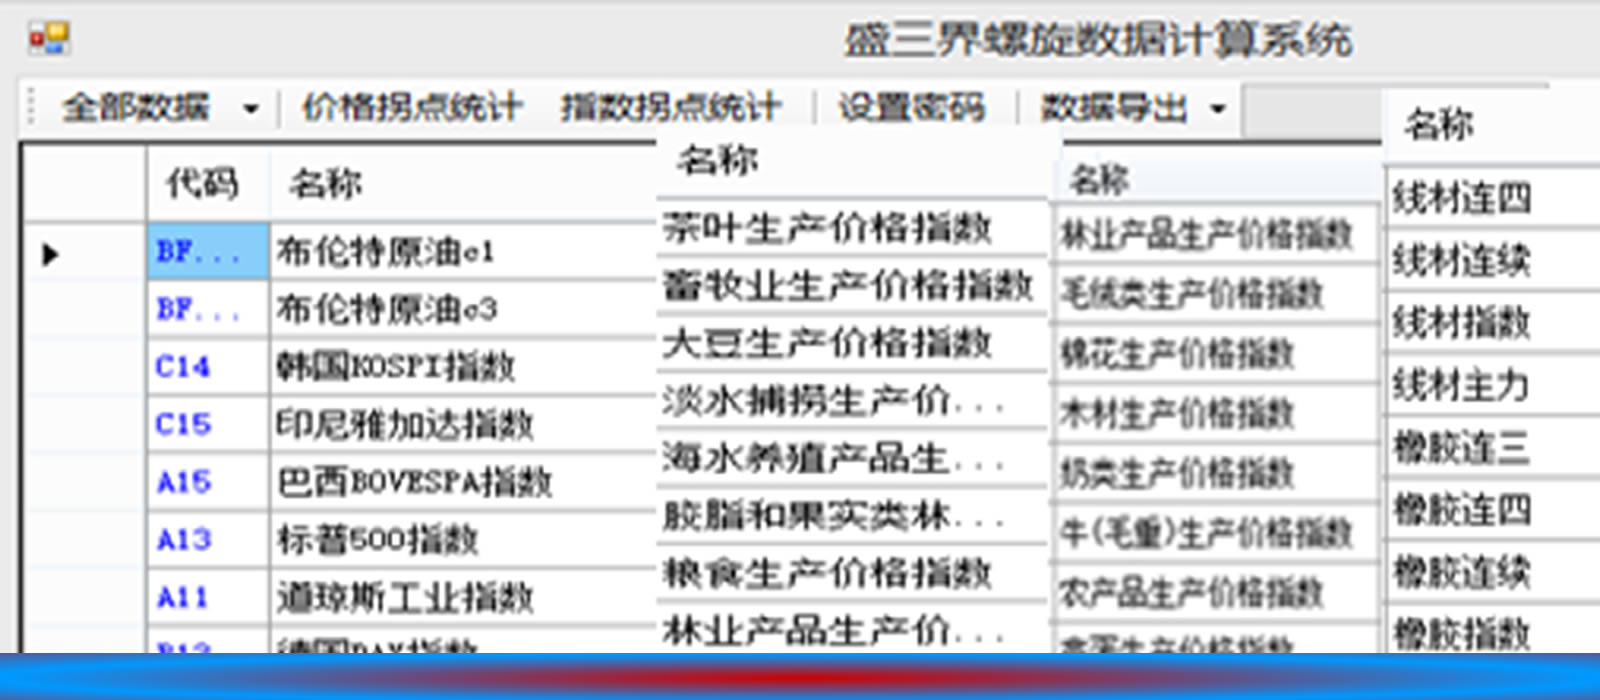The image size is (1600, 700).
Task: Click the application icon in title bar
Action: tap(48, 39)
